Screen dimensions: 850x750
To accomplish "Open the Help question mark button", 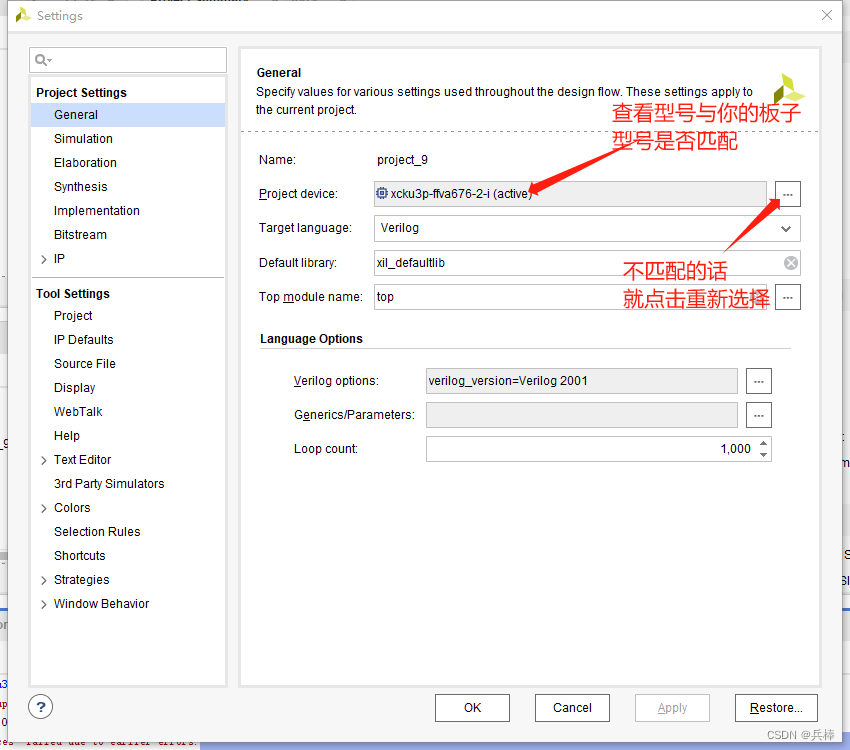I will (41, 707).
